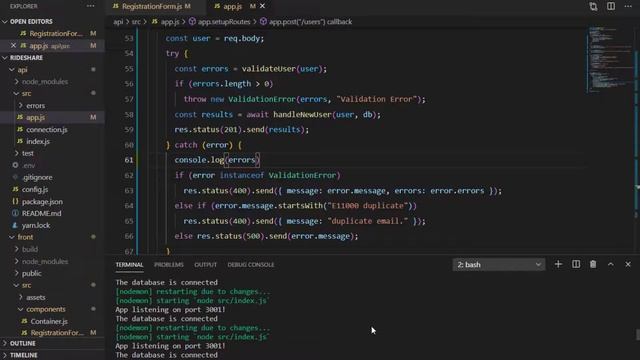Close app.js in Open Editors list
The height and width of the screenshot is (360, 640).
pos(13,45)
